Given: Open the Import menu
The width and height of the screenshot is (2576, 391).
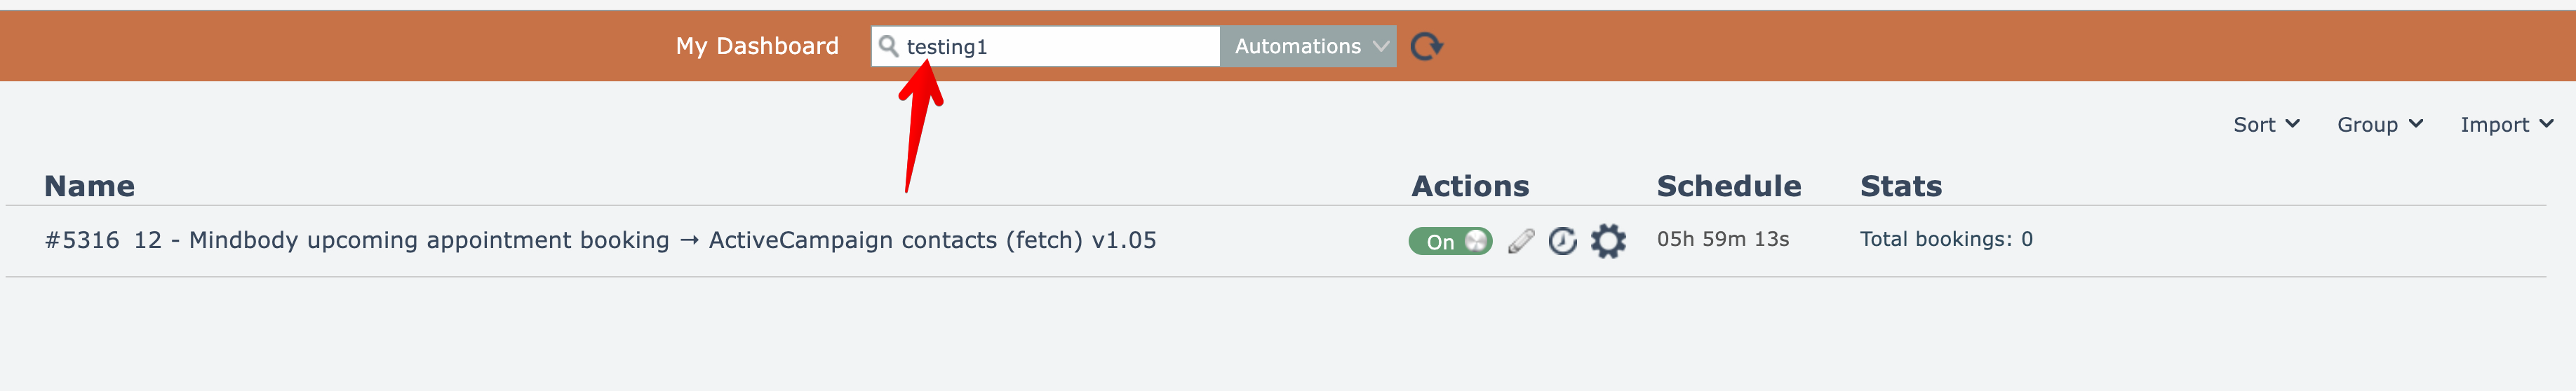Looking at the screenshot, I should [x=2506, y=124].
